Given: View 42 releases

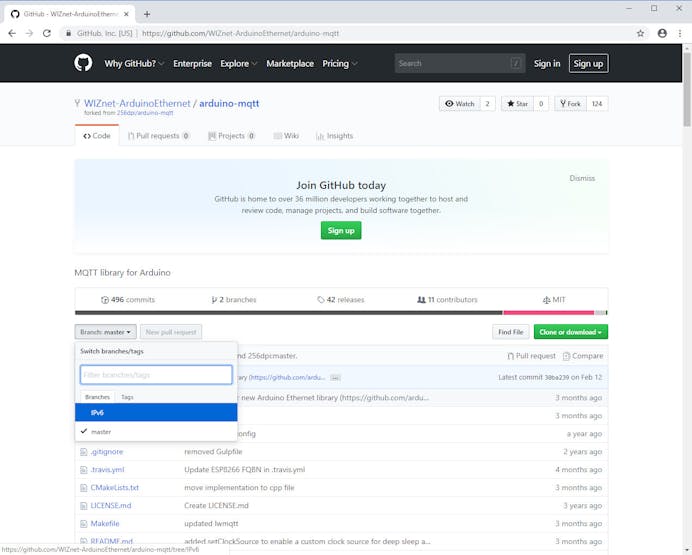Looking at the screenshot, I should click(341, 300).
